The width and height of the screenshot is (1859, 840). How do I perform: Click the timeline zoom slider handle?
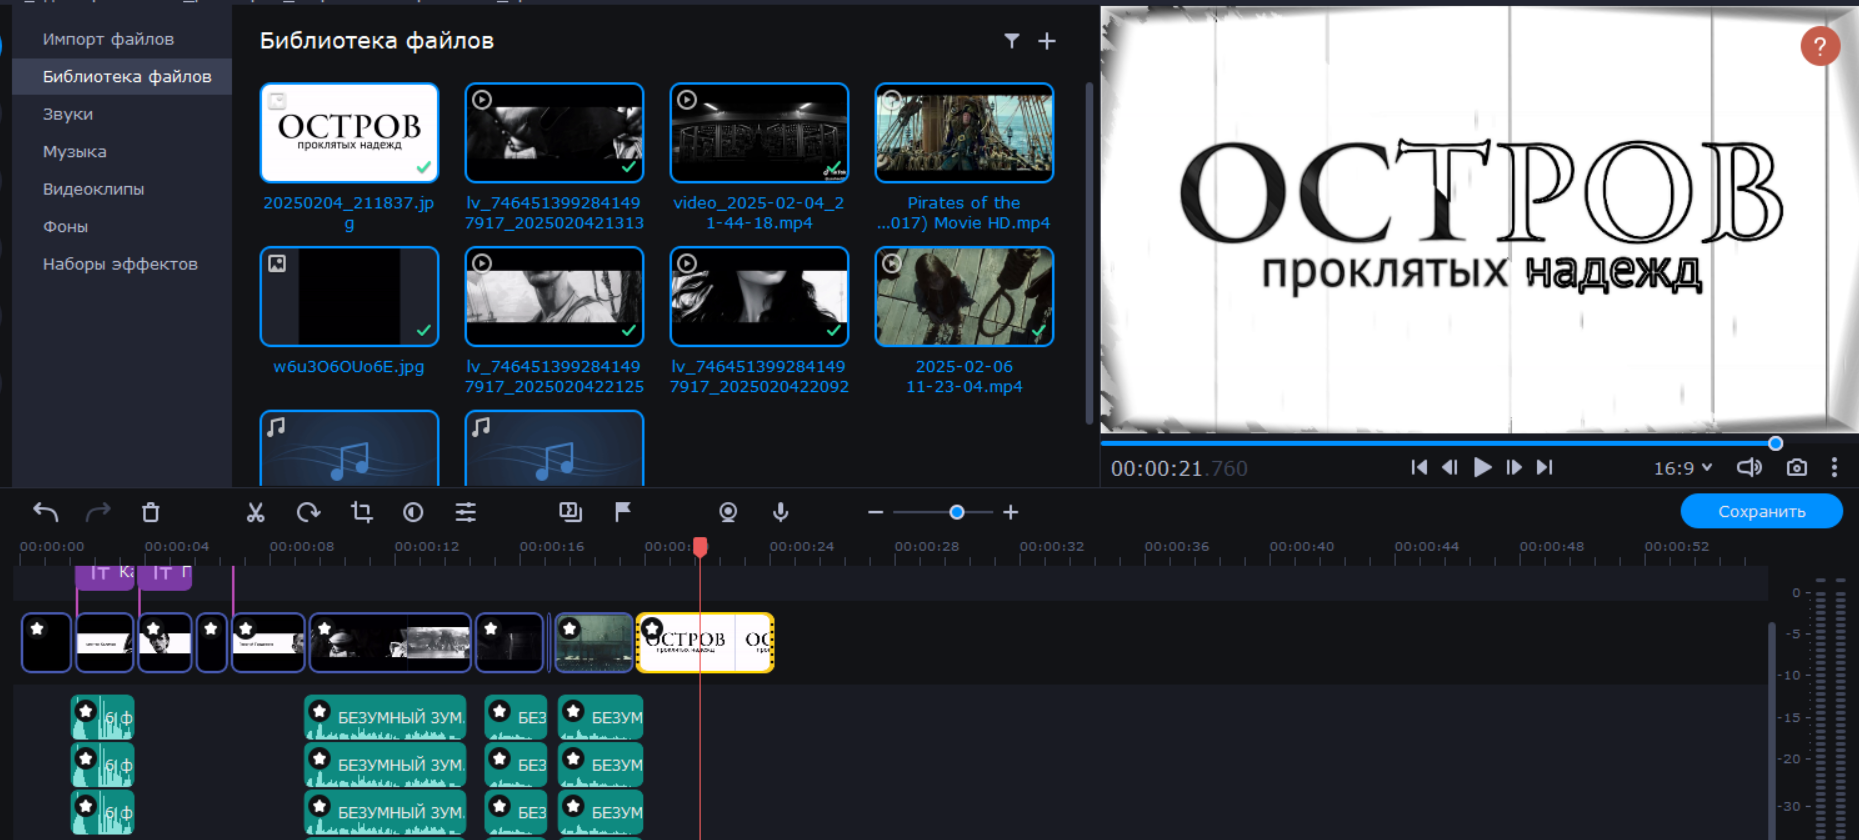click(957, 513)
